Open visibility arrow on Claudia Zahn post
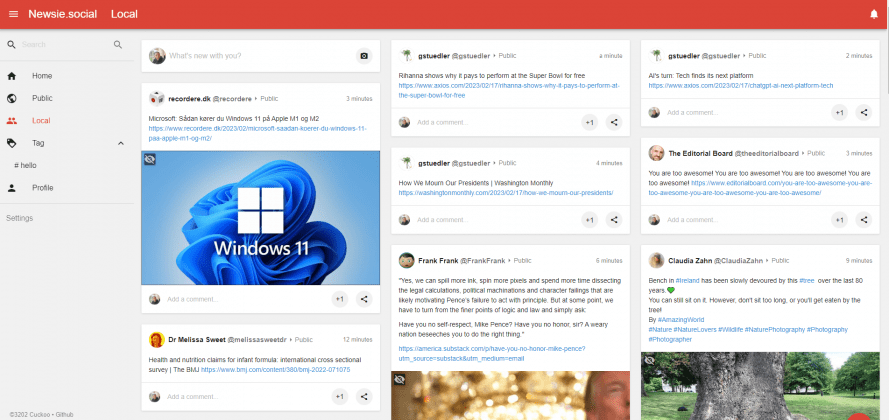The width and height of the screenshot is (889, 420). 768,261
